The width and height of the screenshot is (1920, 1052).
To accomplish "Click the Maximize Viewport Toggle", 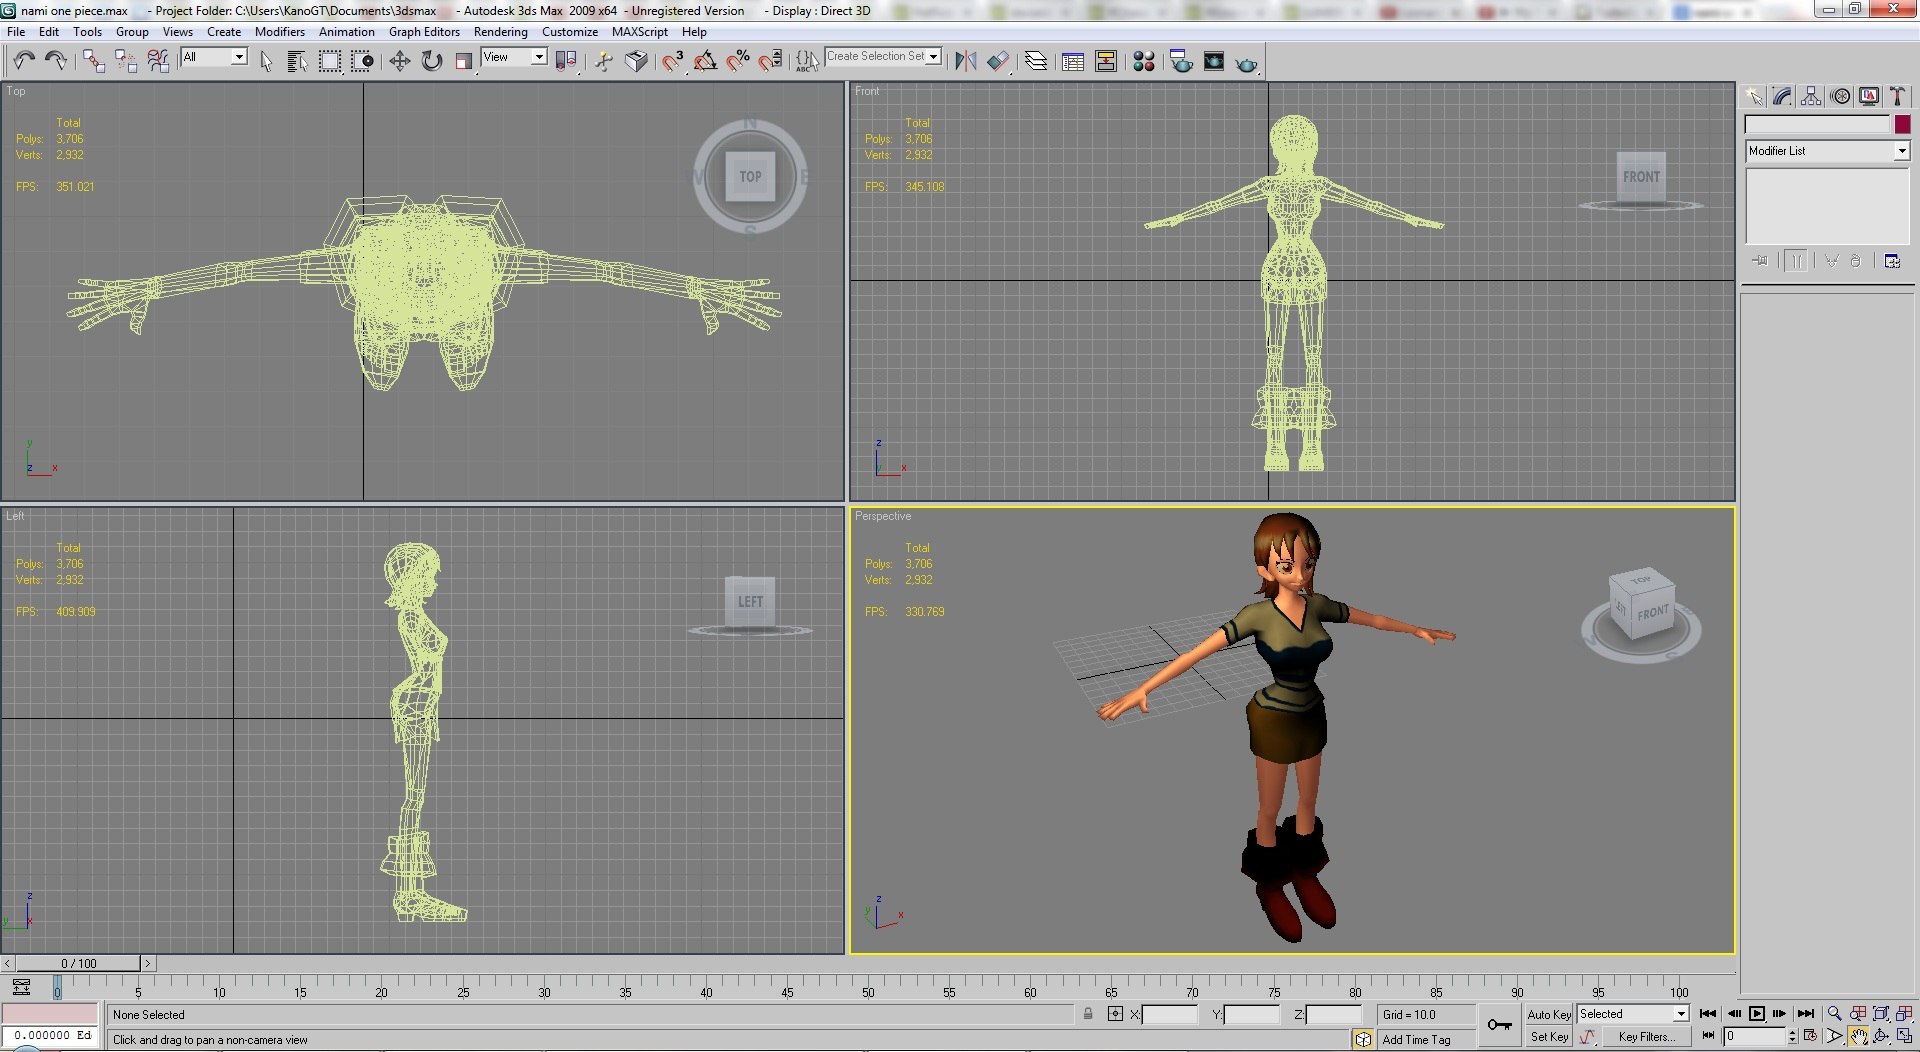I will pyautogui.click(x=1905, y=1037).
